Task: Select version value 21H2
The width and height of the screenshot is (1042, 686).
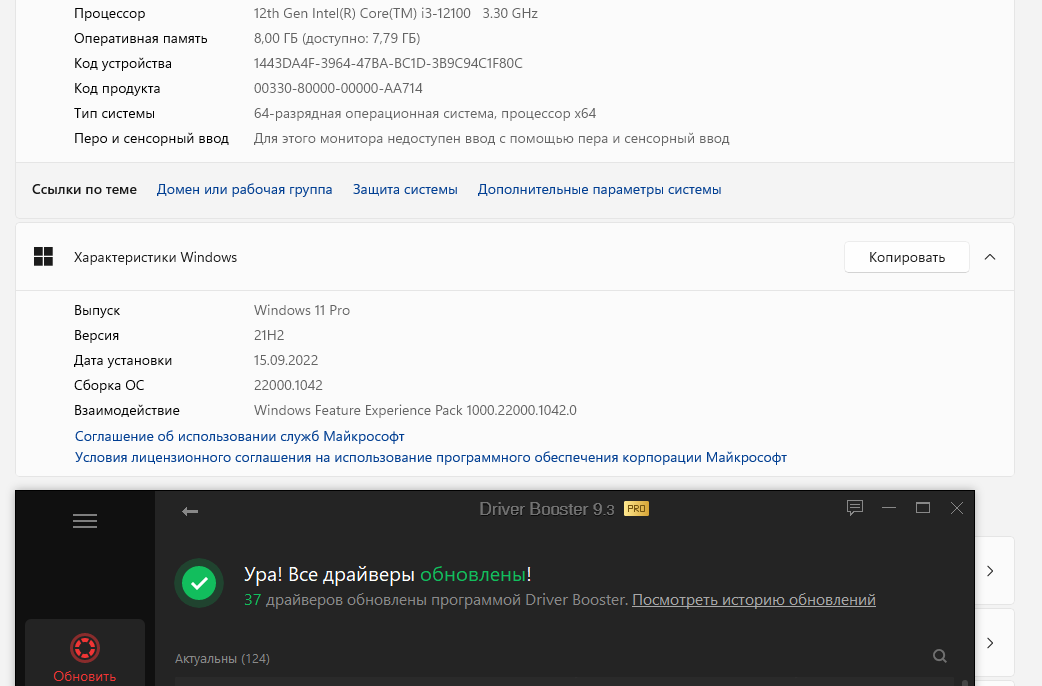Action: tap(269, 336)
